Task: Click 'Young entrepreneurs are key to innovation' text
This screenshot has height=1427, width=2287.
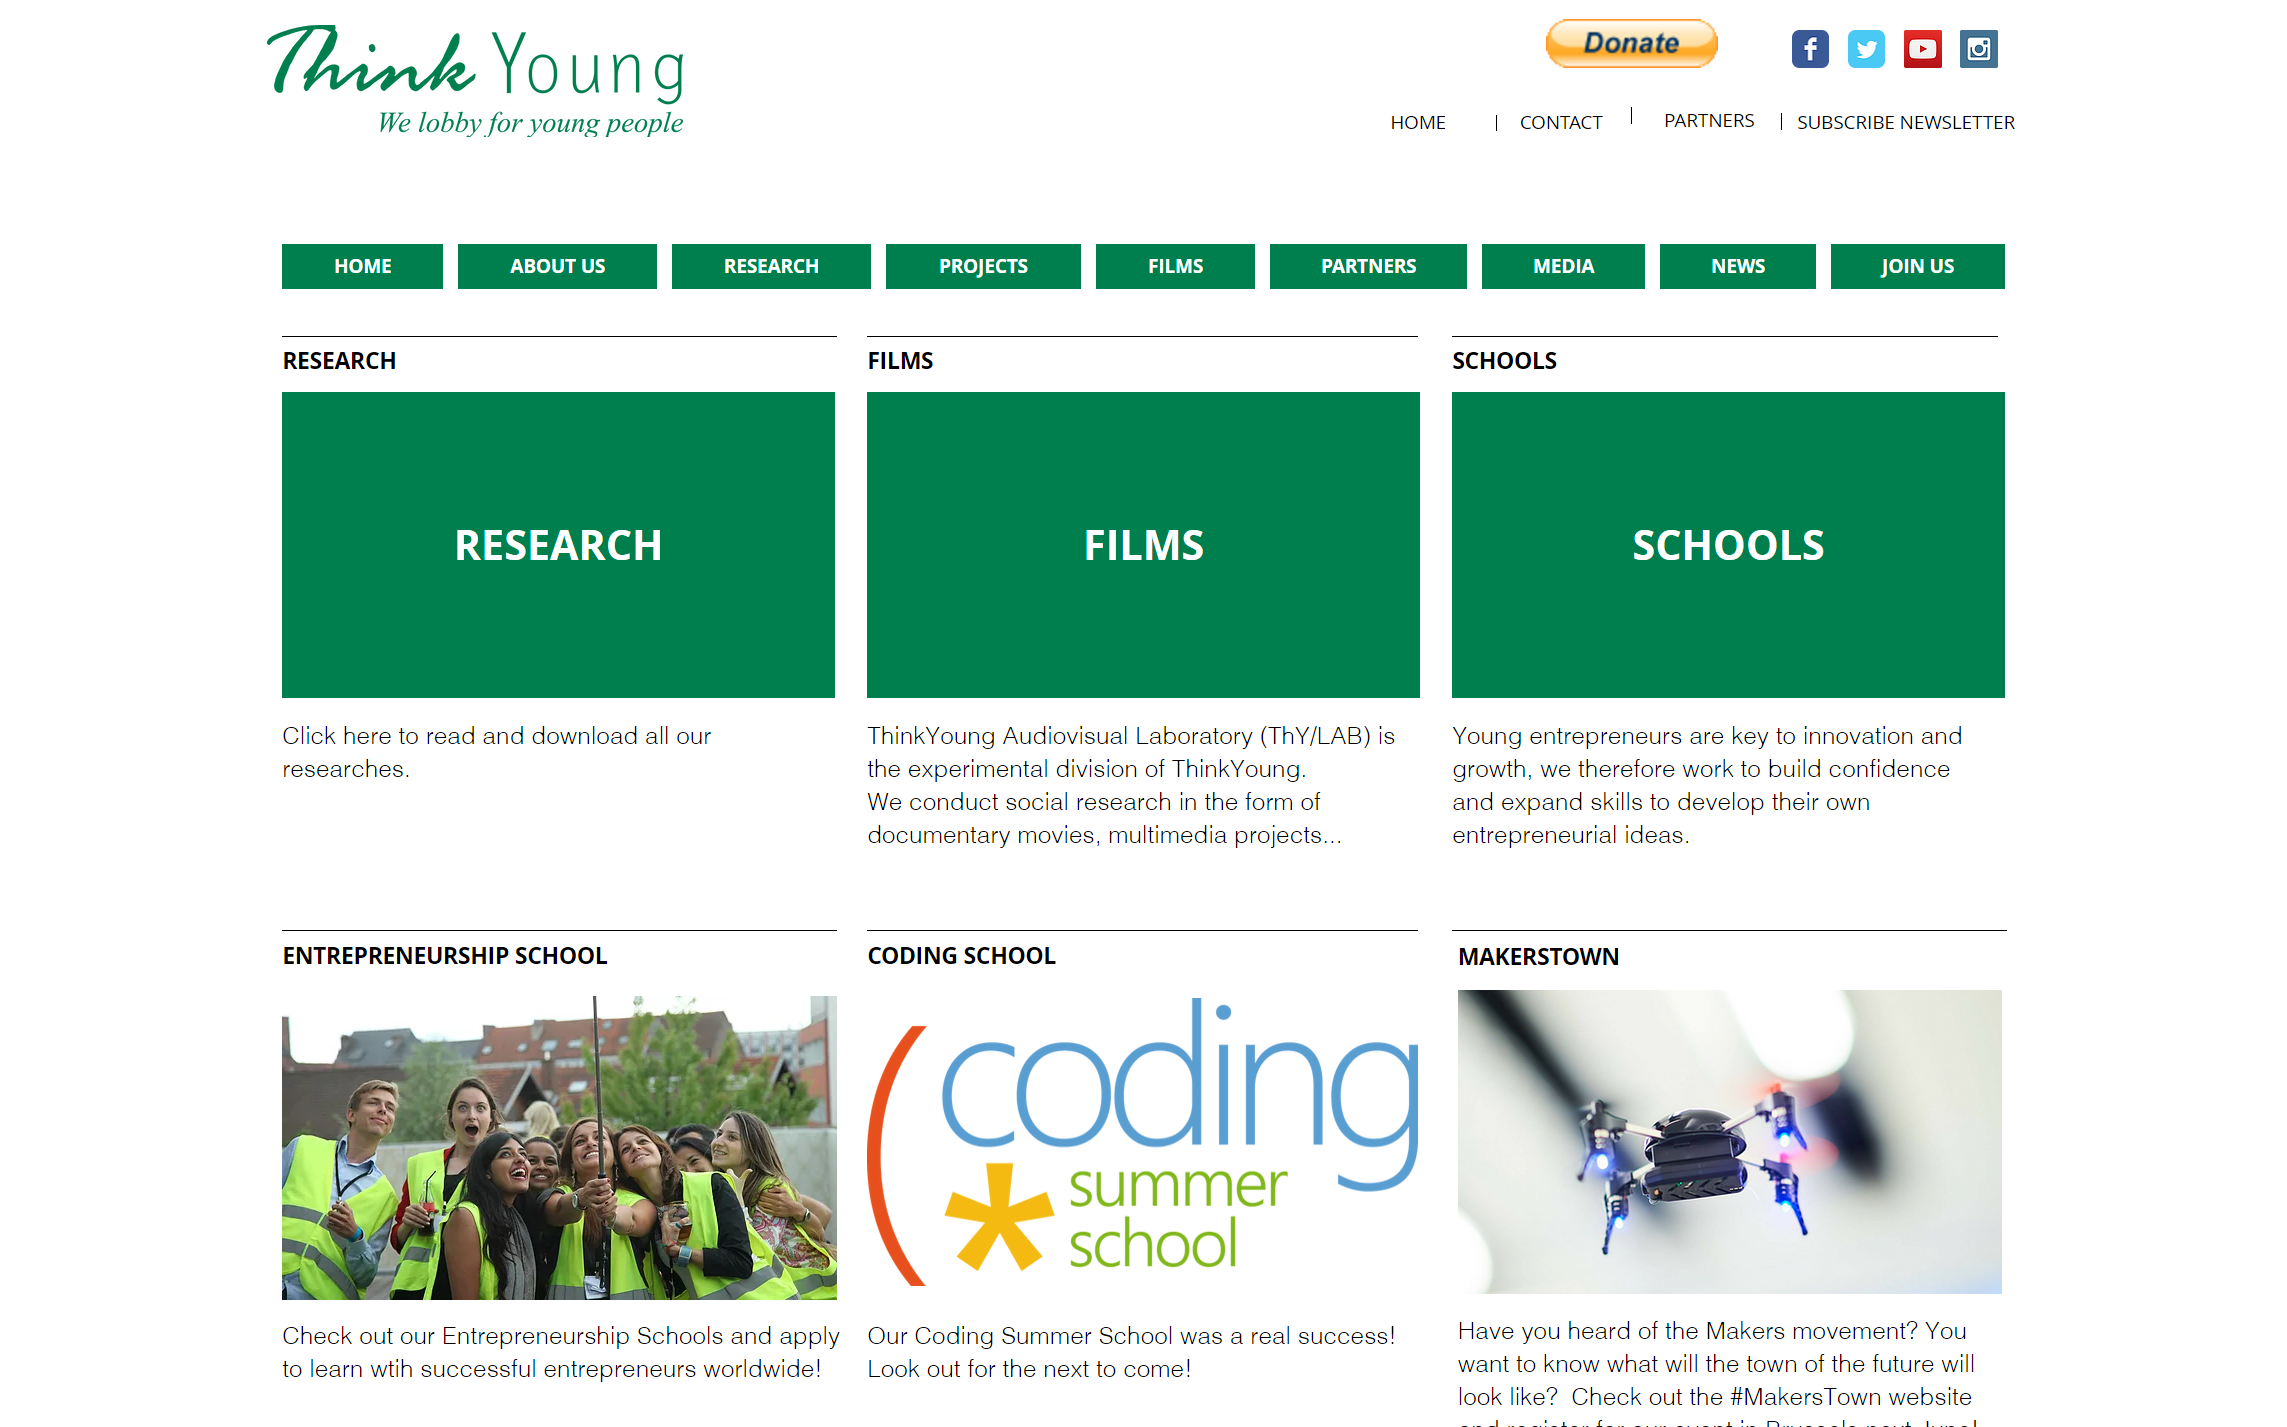Action: [1707, 785]
